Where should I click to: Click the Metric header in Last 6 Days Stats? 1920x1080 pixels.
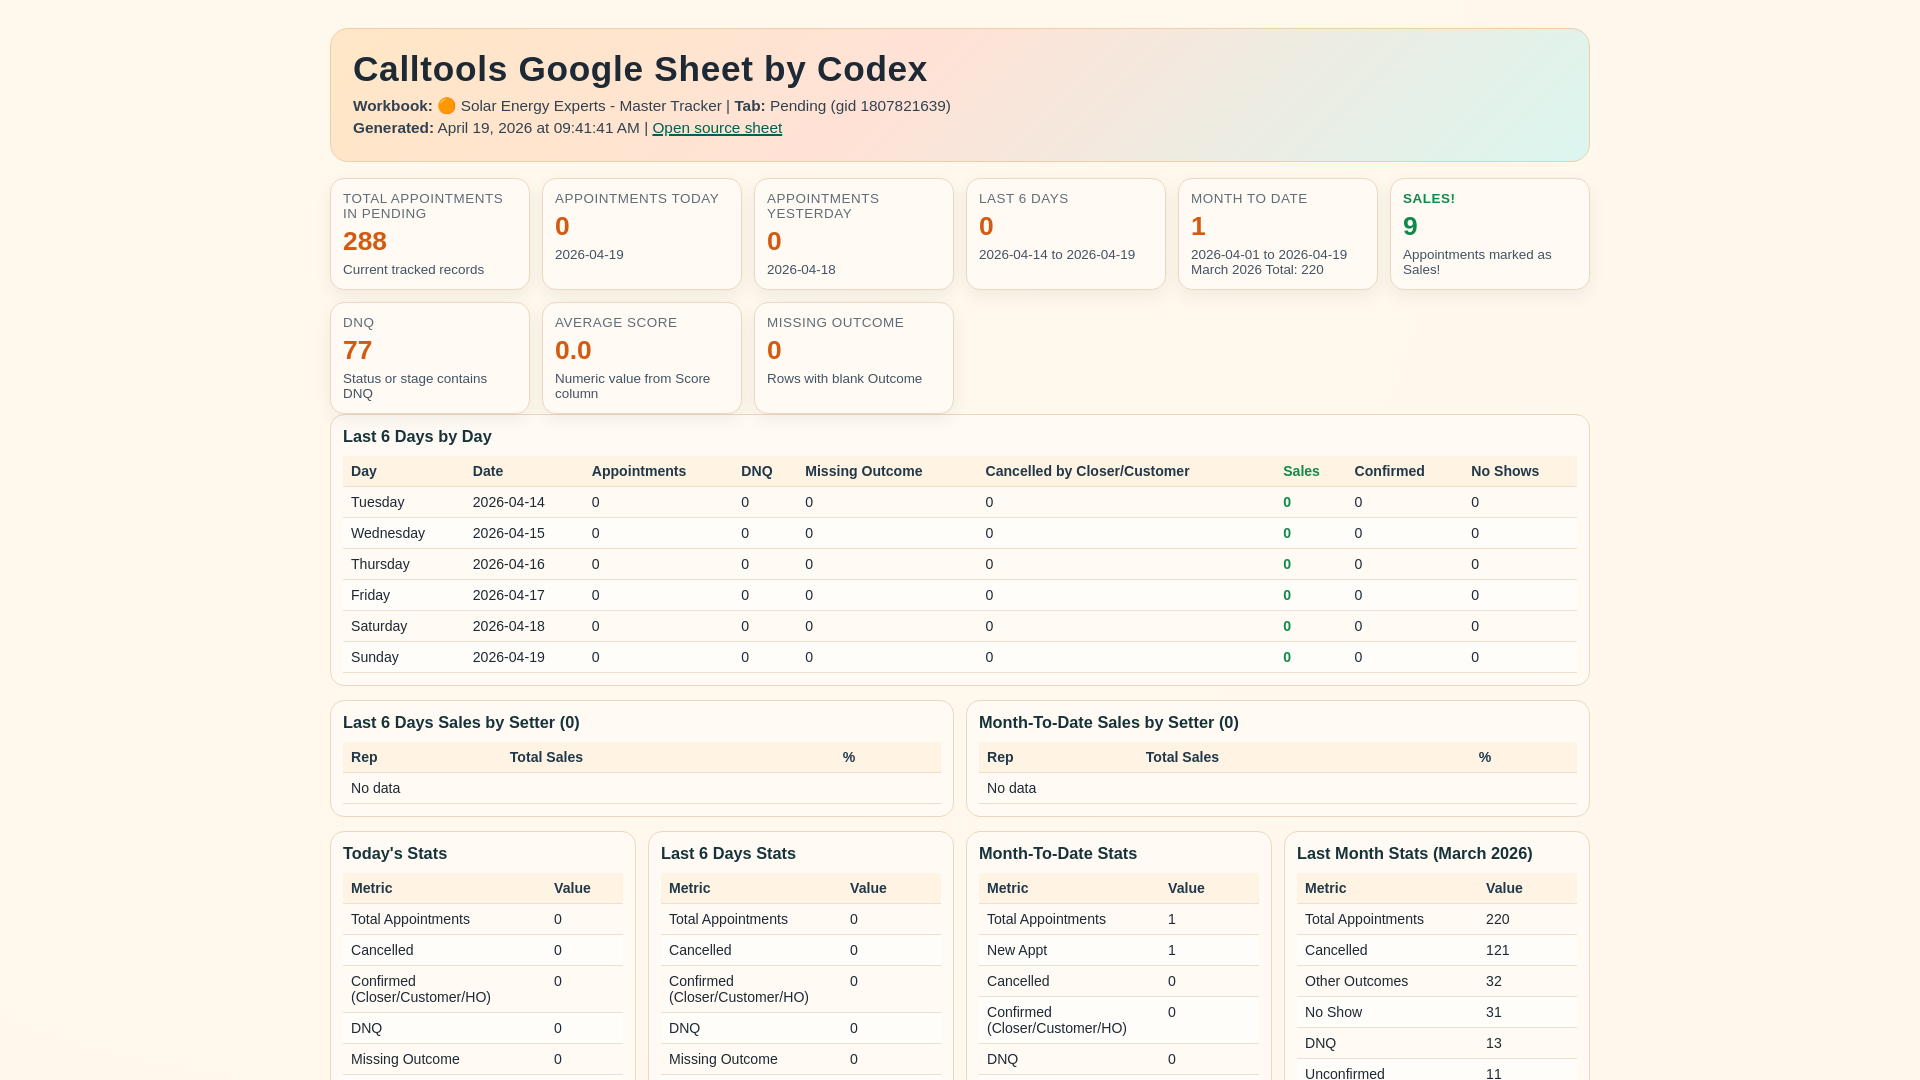pyautogui.click(x=689, y=888)
